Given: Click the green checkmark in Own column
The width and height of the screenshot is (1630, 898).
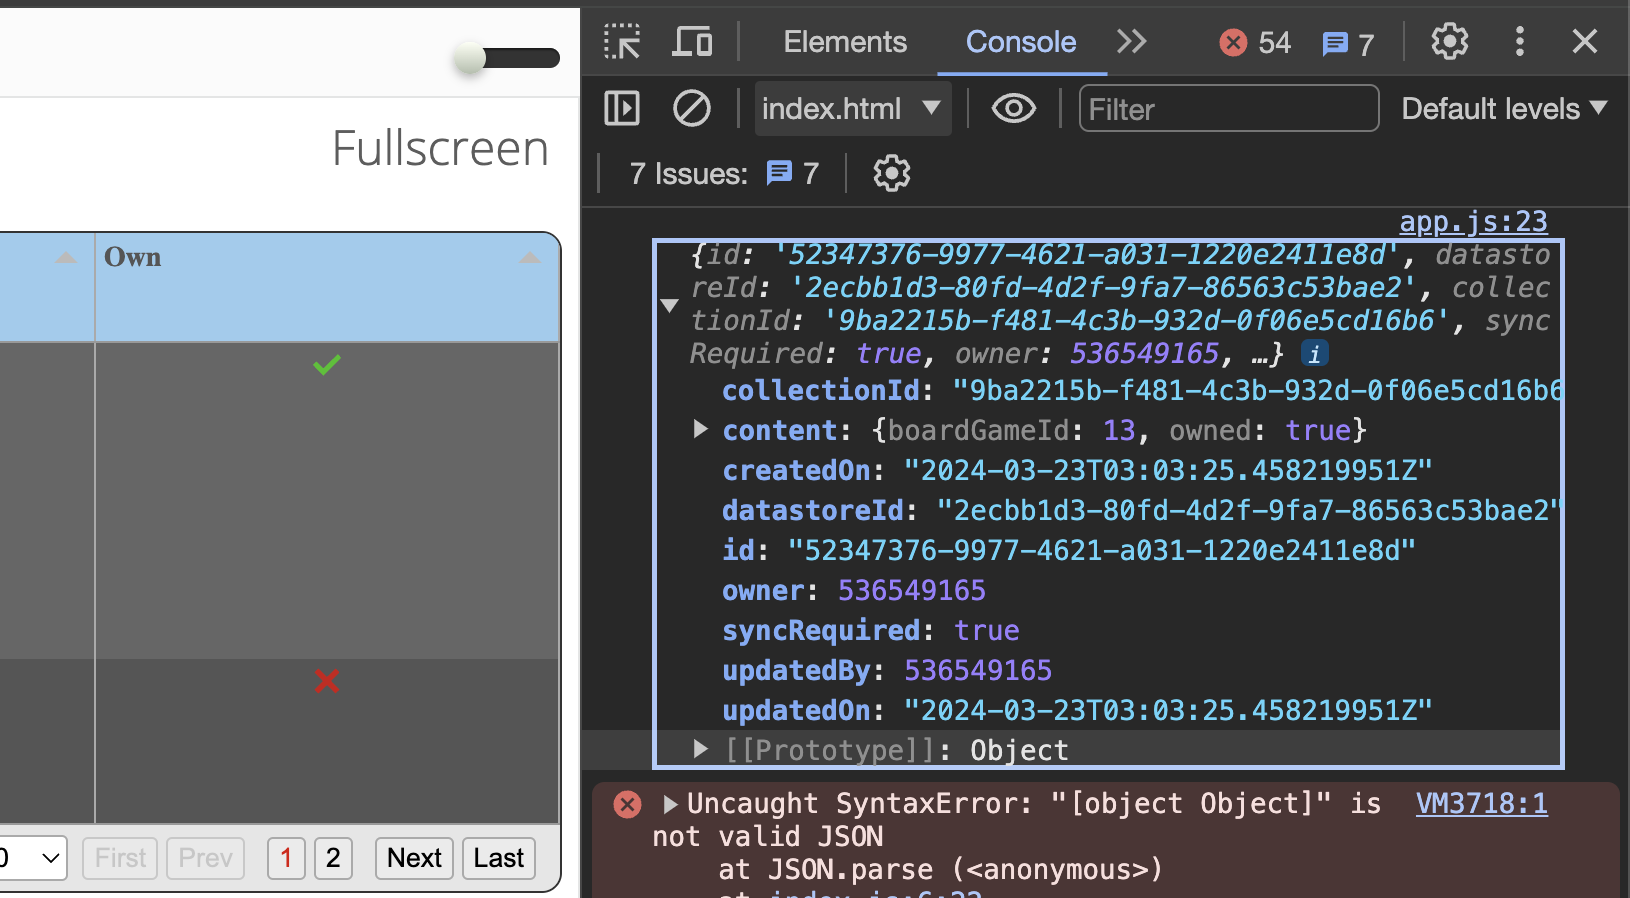Looking at the screenshot, I should [x=327, y=365].
